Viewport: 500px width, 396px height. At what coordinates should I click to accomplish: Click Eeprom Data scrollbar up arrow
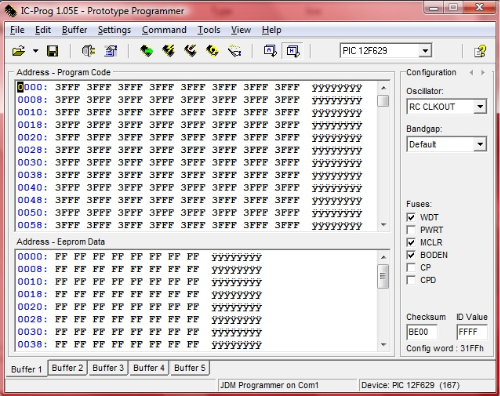click(383, 257)
